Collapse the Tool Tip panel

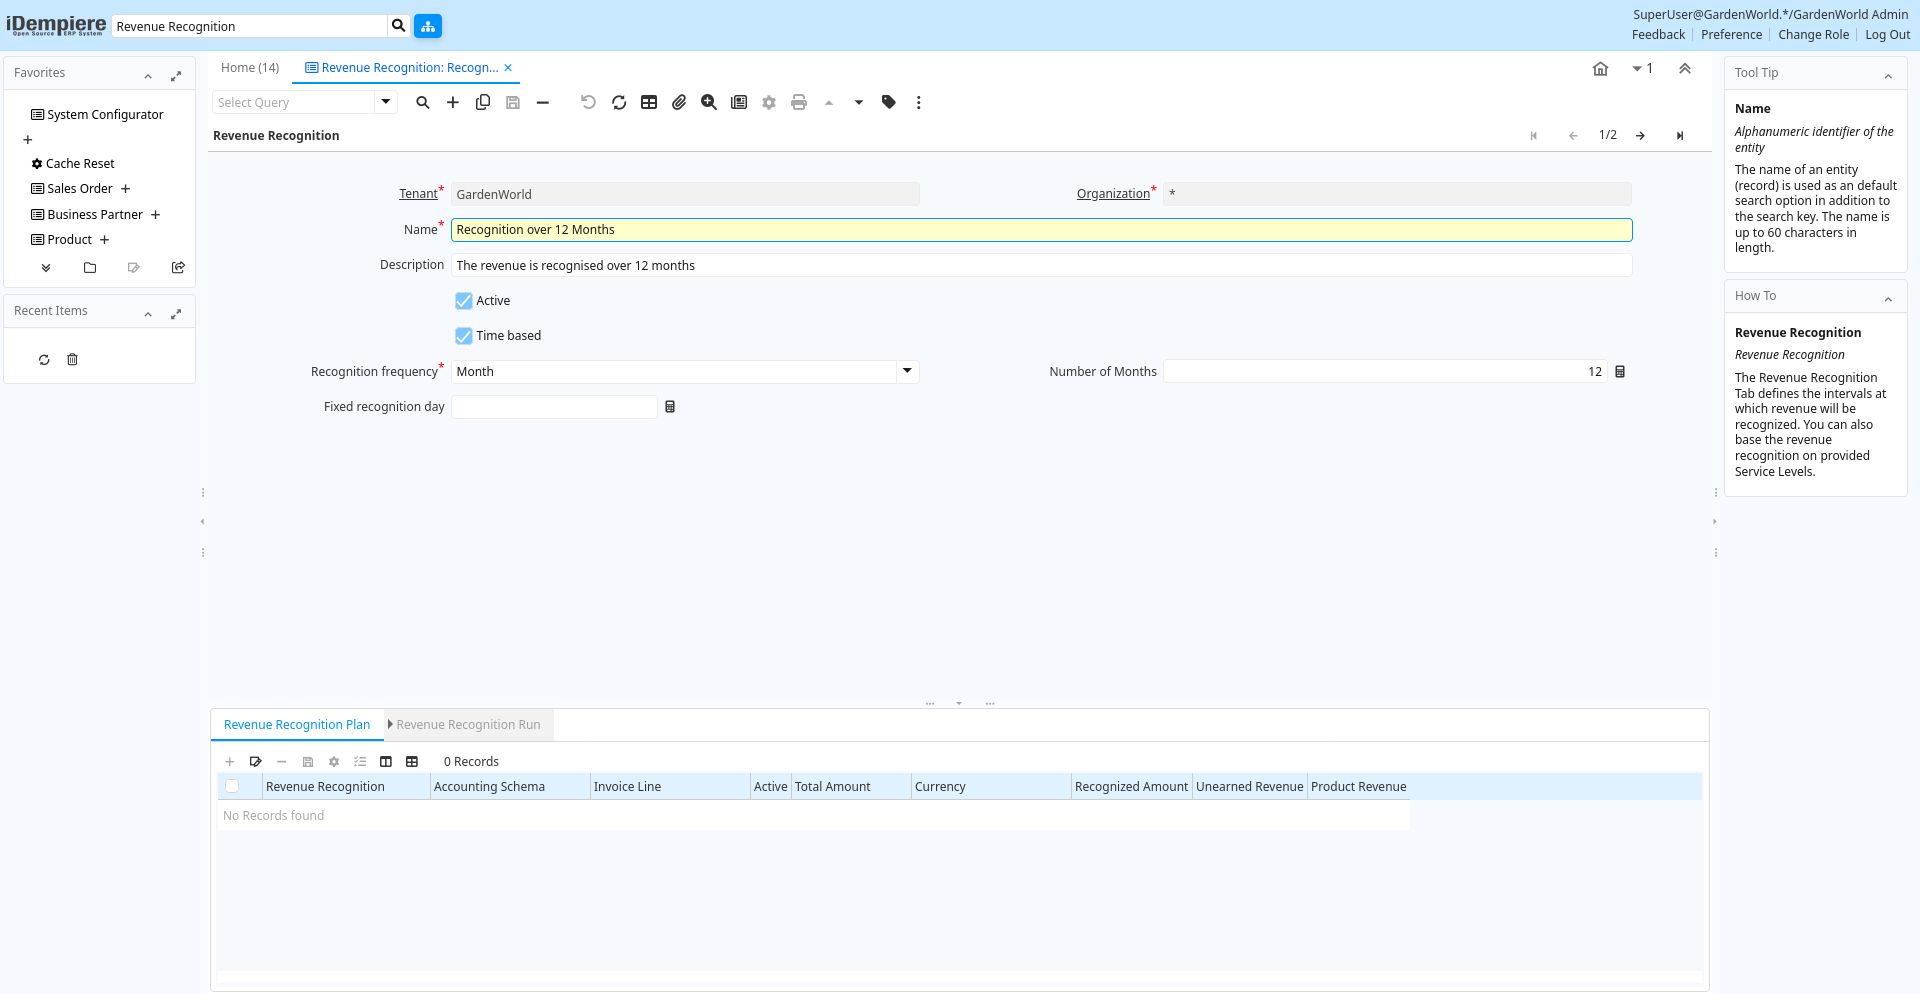[1888, 76]
